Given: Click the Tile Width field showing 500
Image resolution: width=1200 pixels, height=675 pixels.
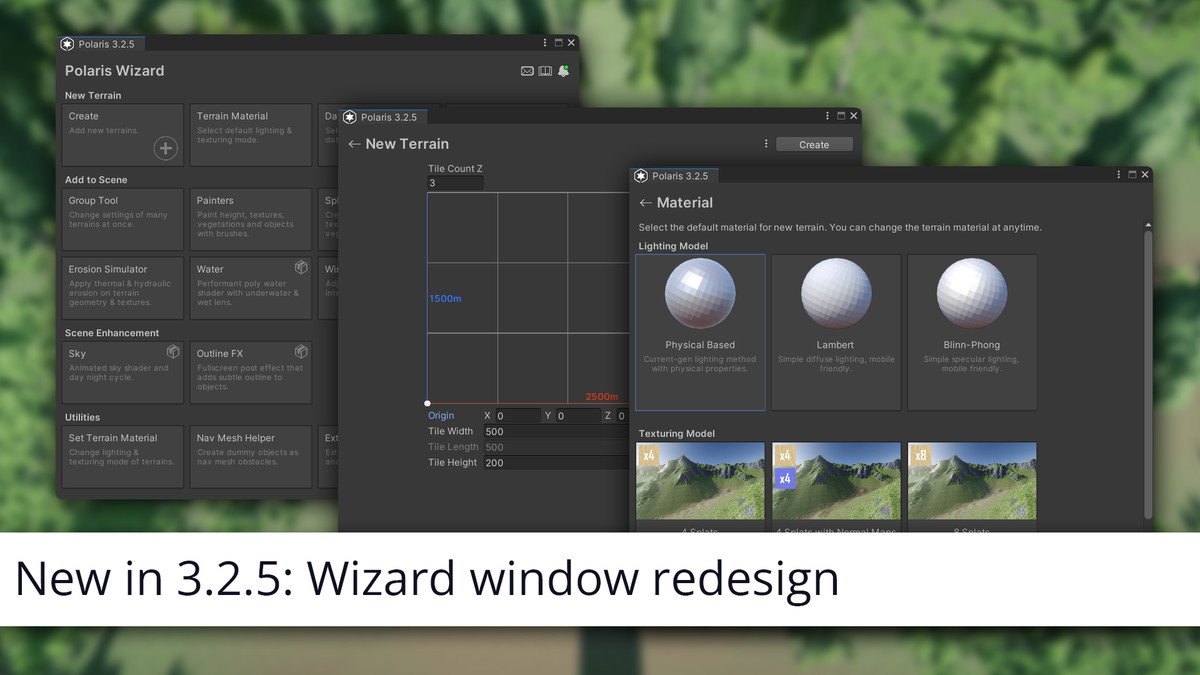Looking at the screenshot, I should point(558,432).
